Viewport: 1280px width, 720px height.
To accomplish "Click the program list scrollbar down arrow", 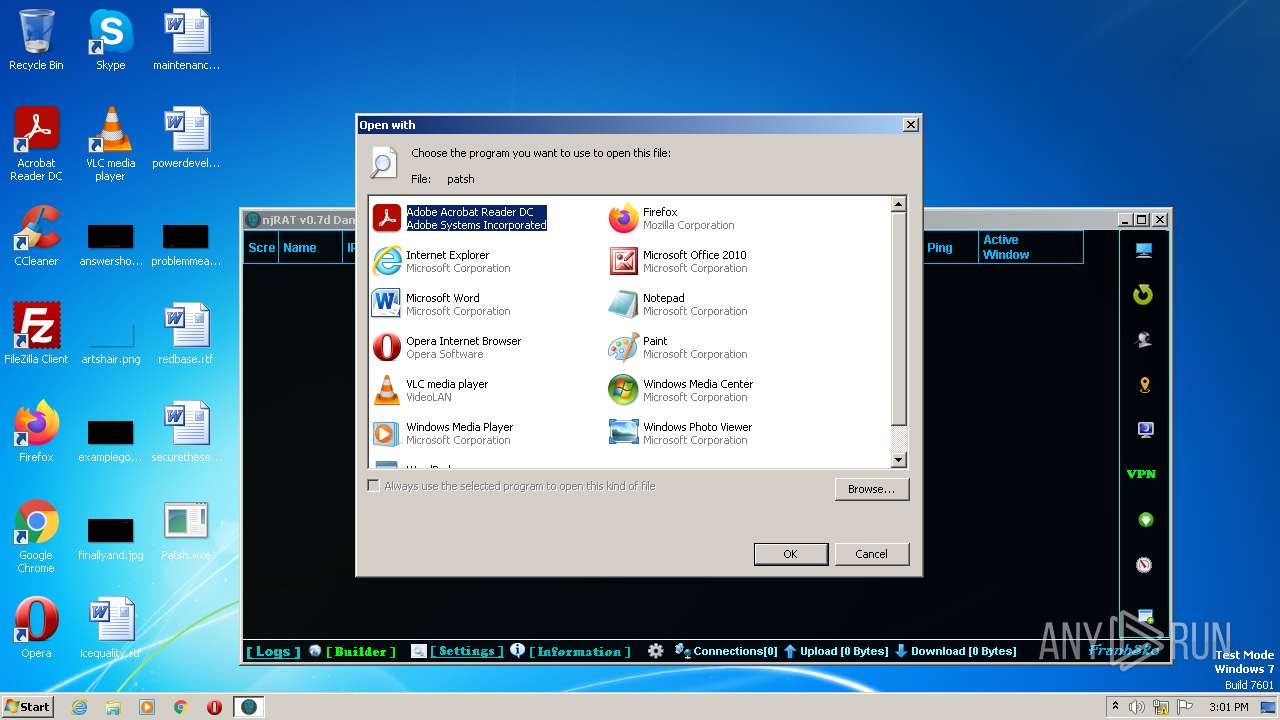I will coord(898,460).
